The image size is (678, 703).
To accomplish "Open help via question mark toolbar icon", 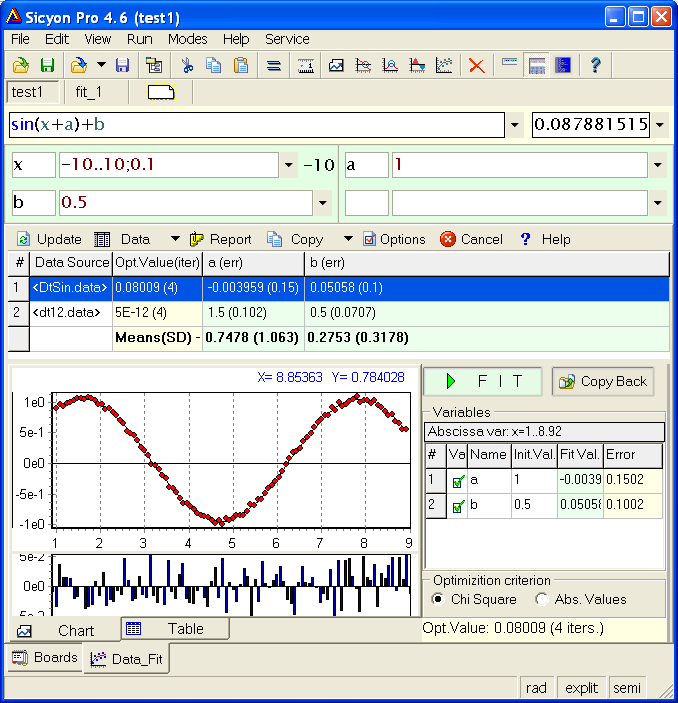I will click(x=595, y=65).
